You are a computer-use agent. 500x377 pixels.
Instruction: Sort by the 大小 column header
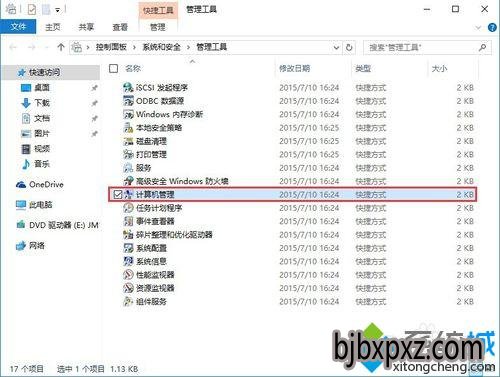pyautogui.click(x=439, y=68)
